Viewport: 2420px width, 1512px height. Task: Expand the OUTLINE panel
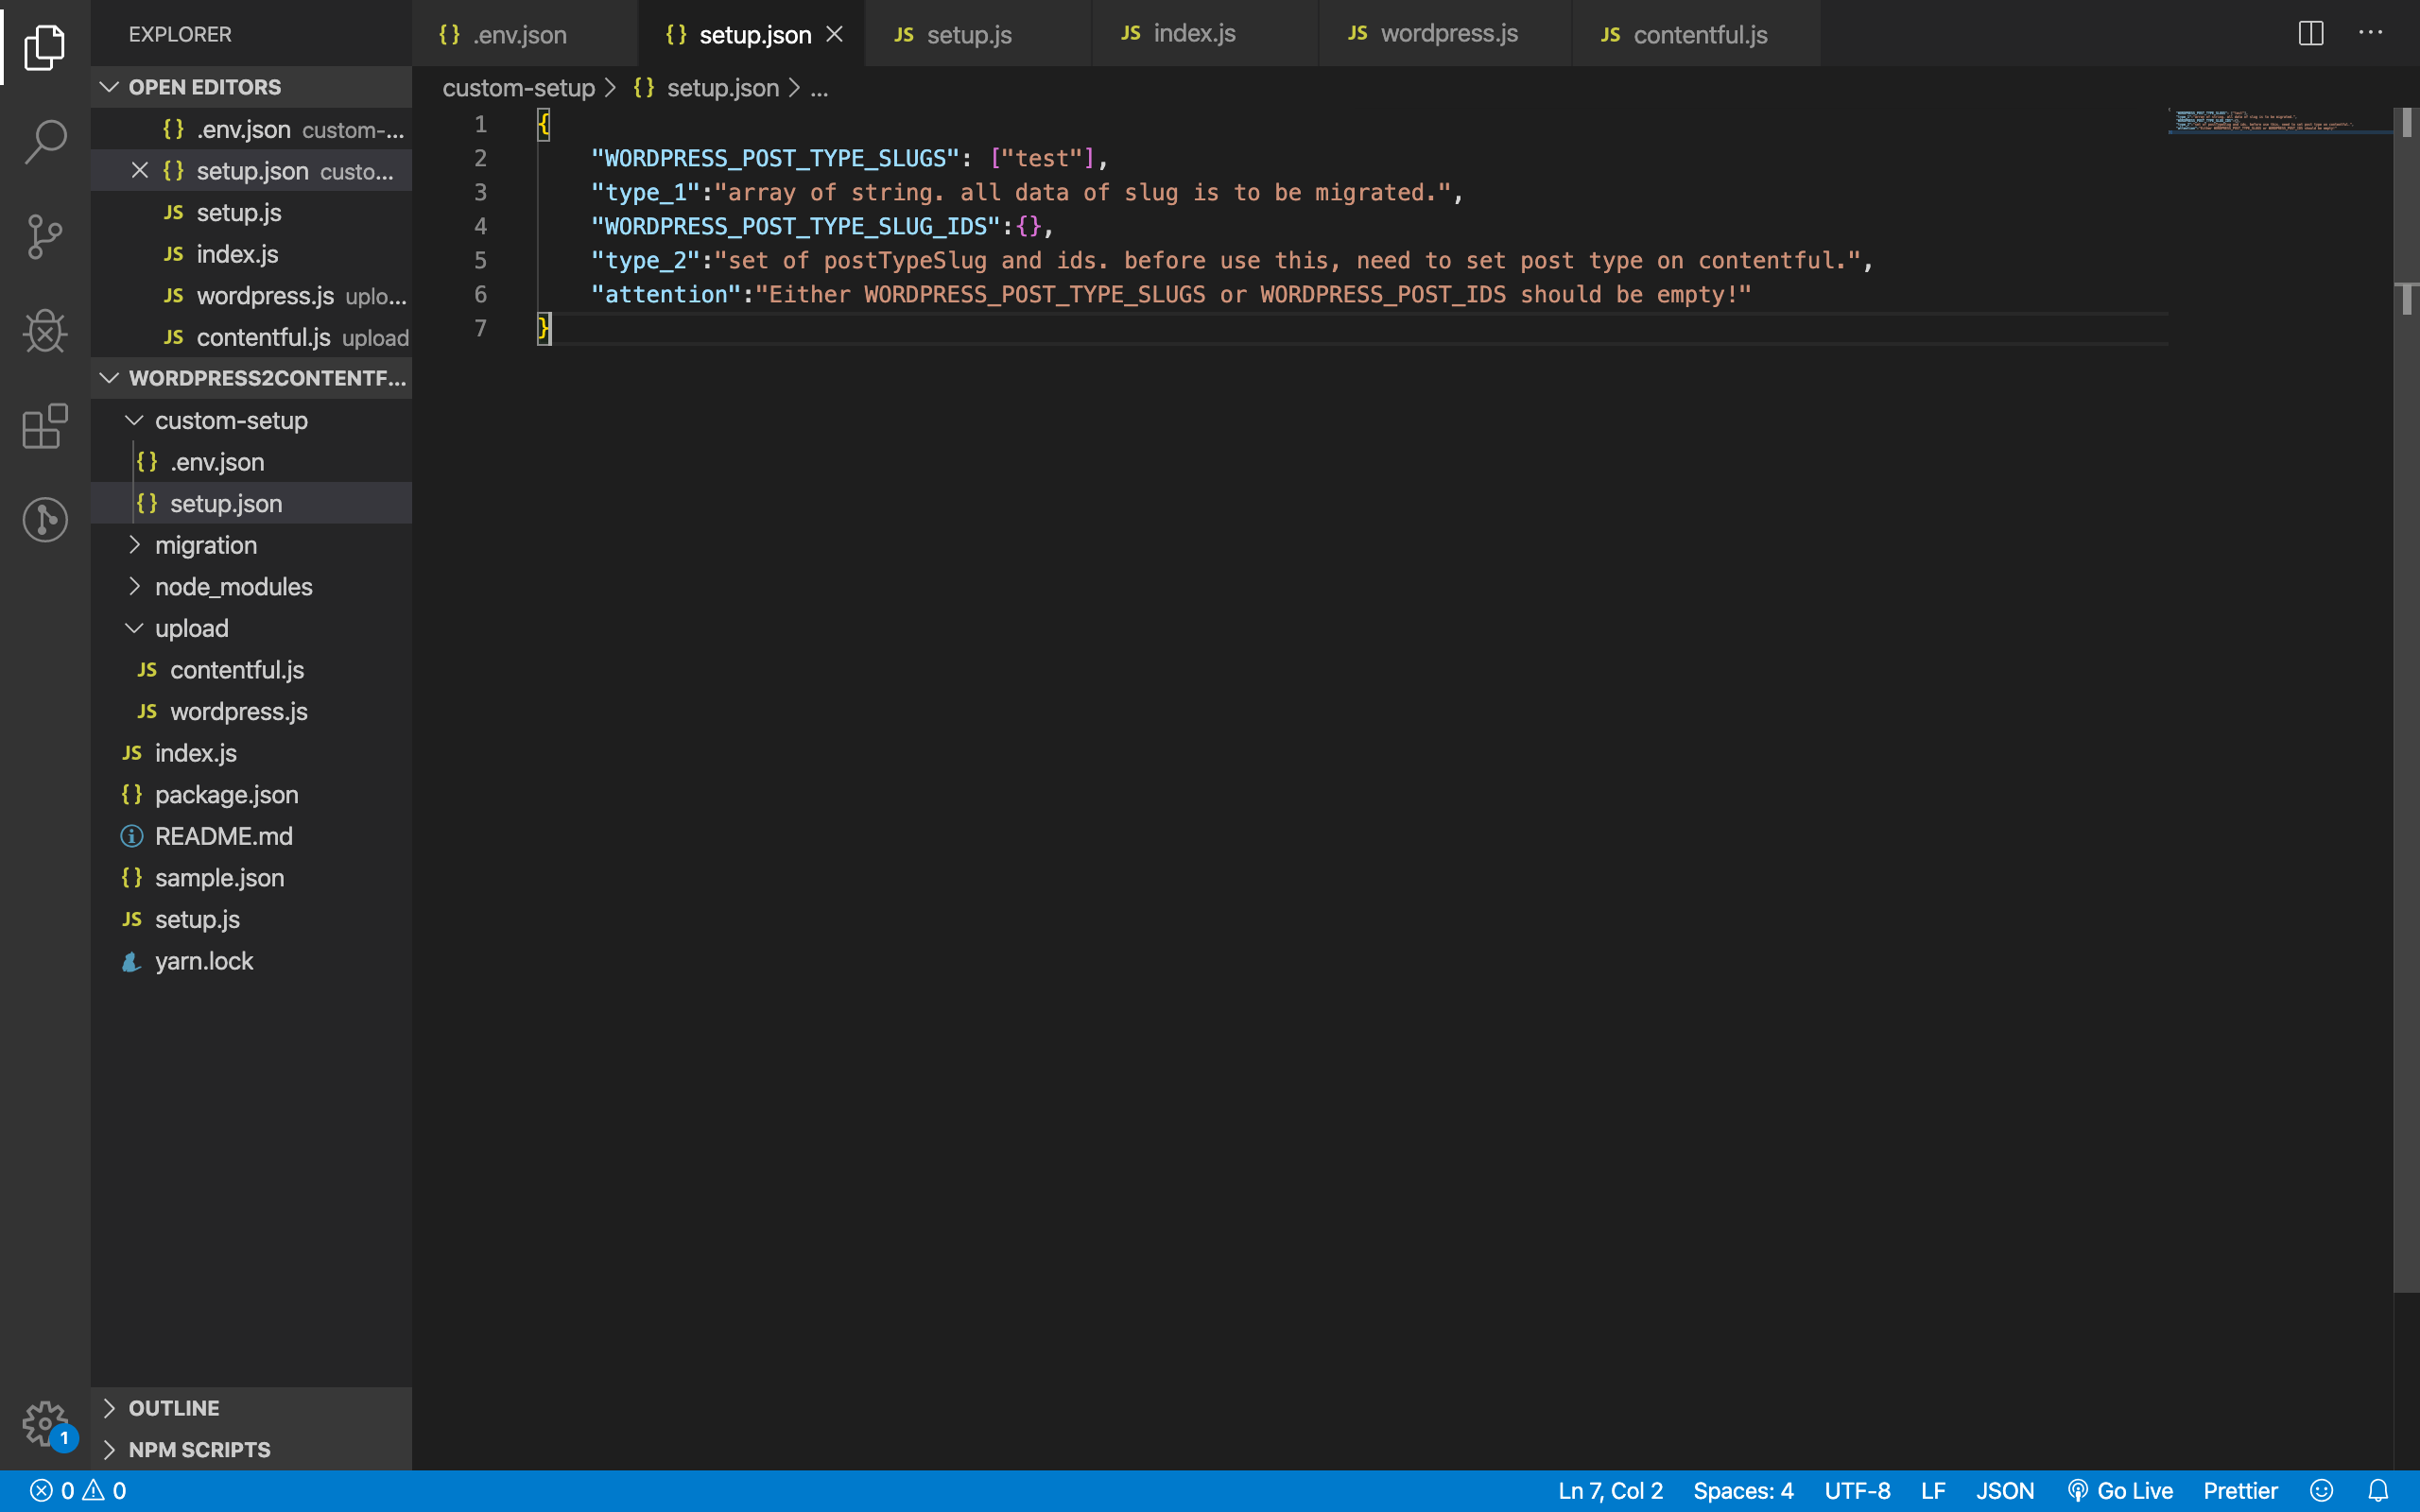click(x=173, y=1408)
